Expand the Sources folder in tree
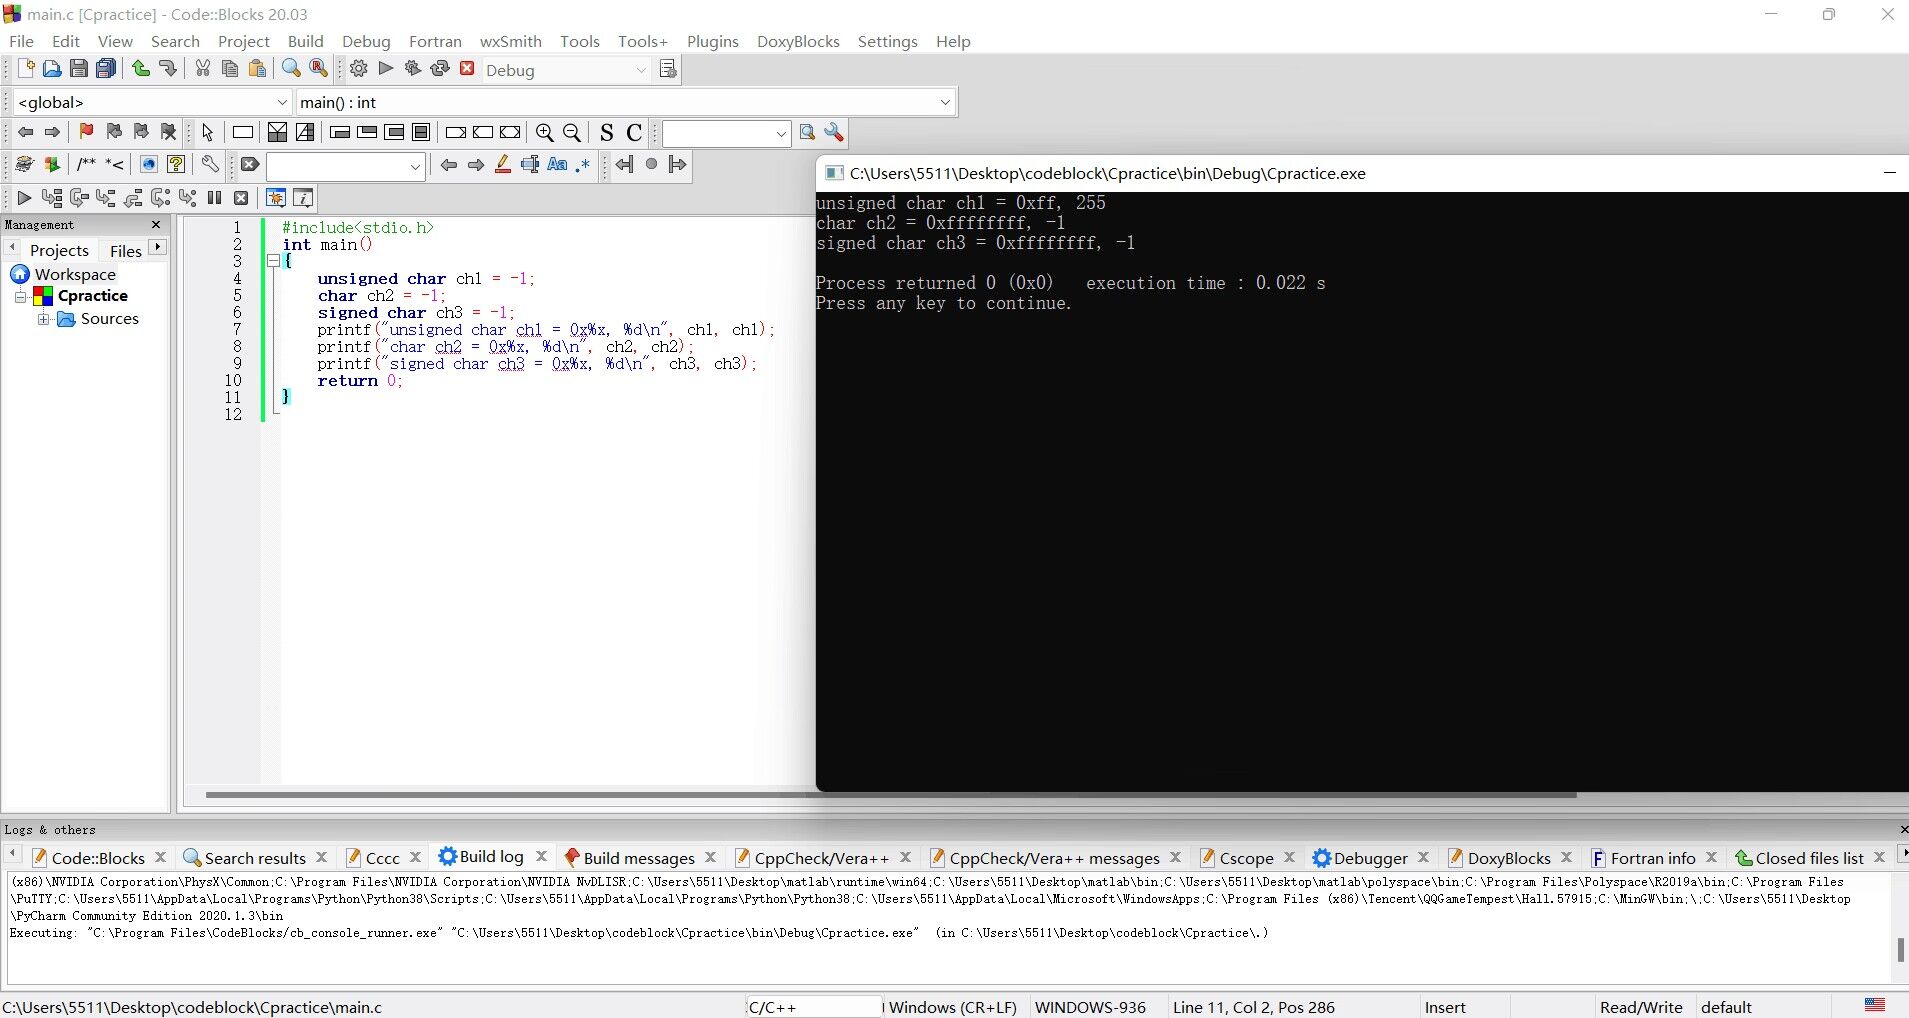 (44, 319)
